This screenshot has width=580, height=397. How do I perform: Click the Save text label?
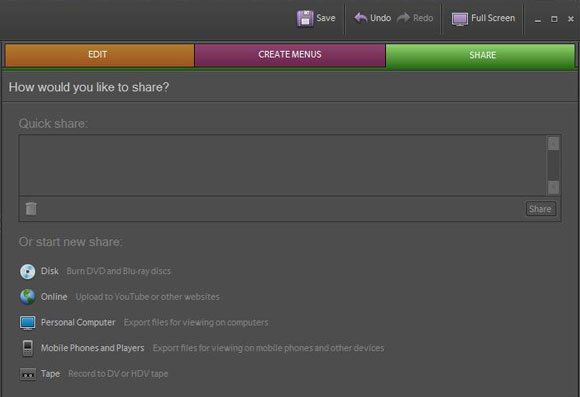click(x=326, y=18)
